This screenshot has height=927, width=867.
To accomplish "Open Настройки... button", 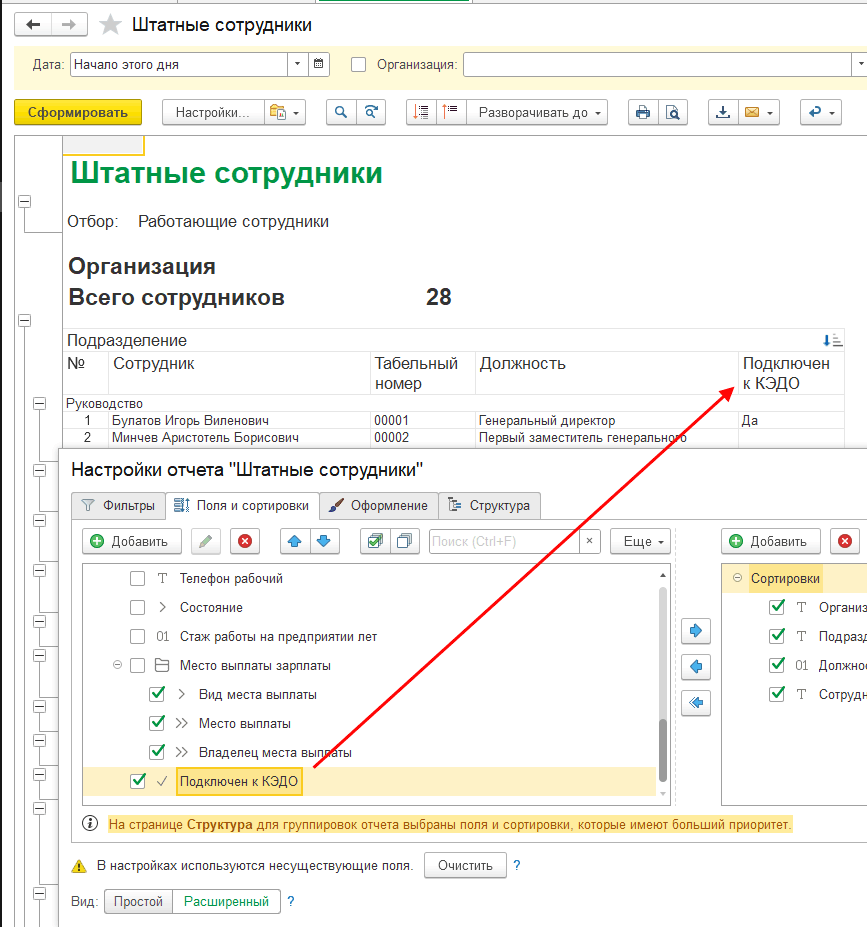I will point(213,112).
